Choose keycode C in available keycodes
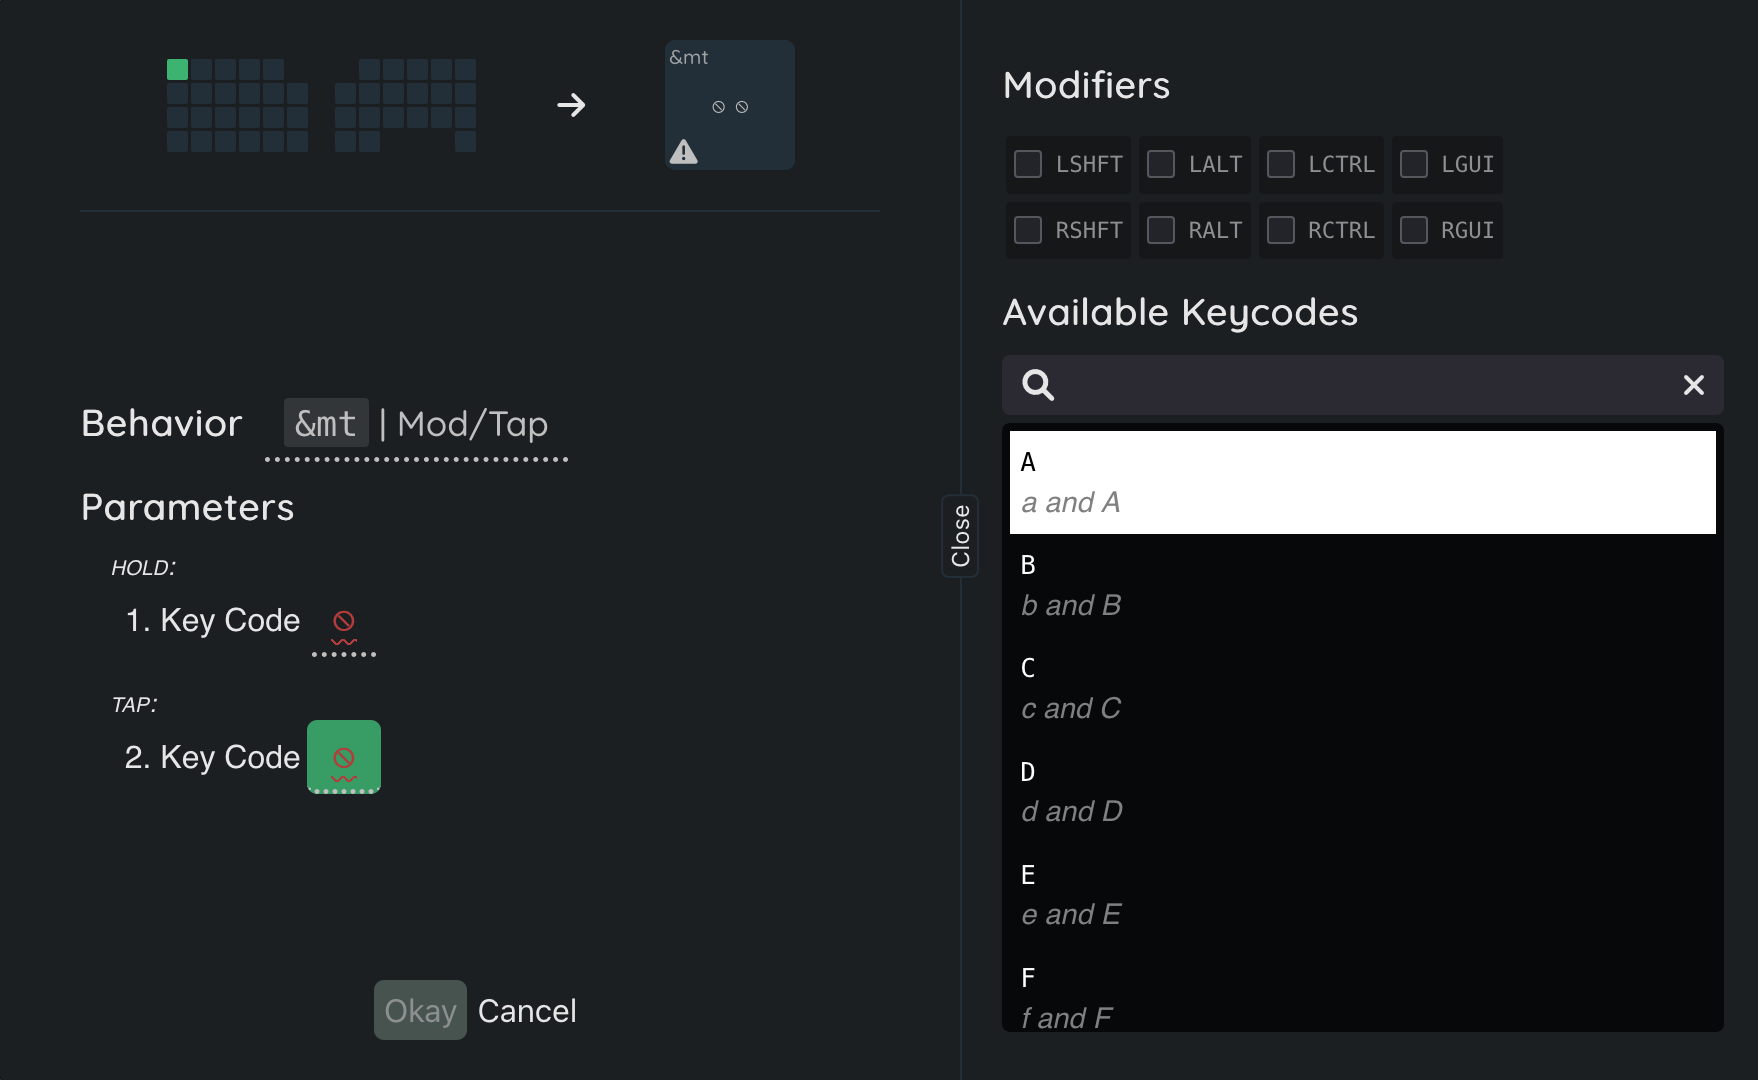The image size is (1758, 1080). coord(1362,688)
